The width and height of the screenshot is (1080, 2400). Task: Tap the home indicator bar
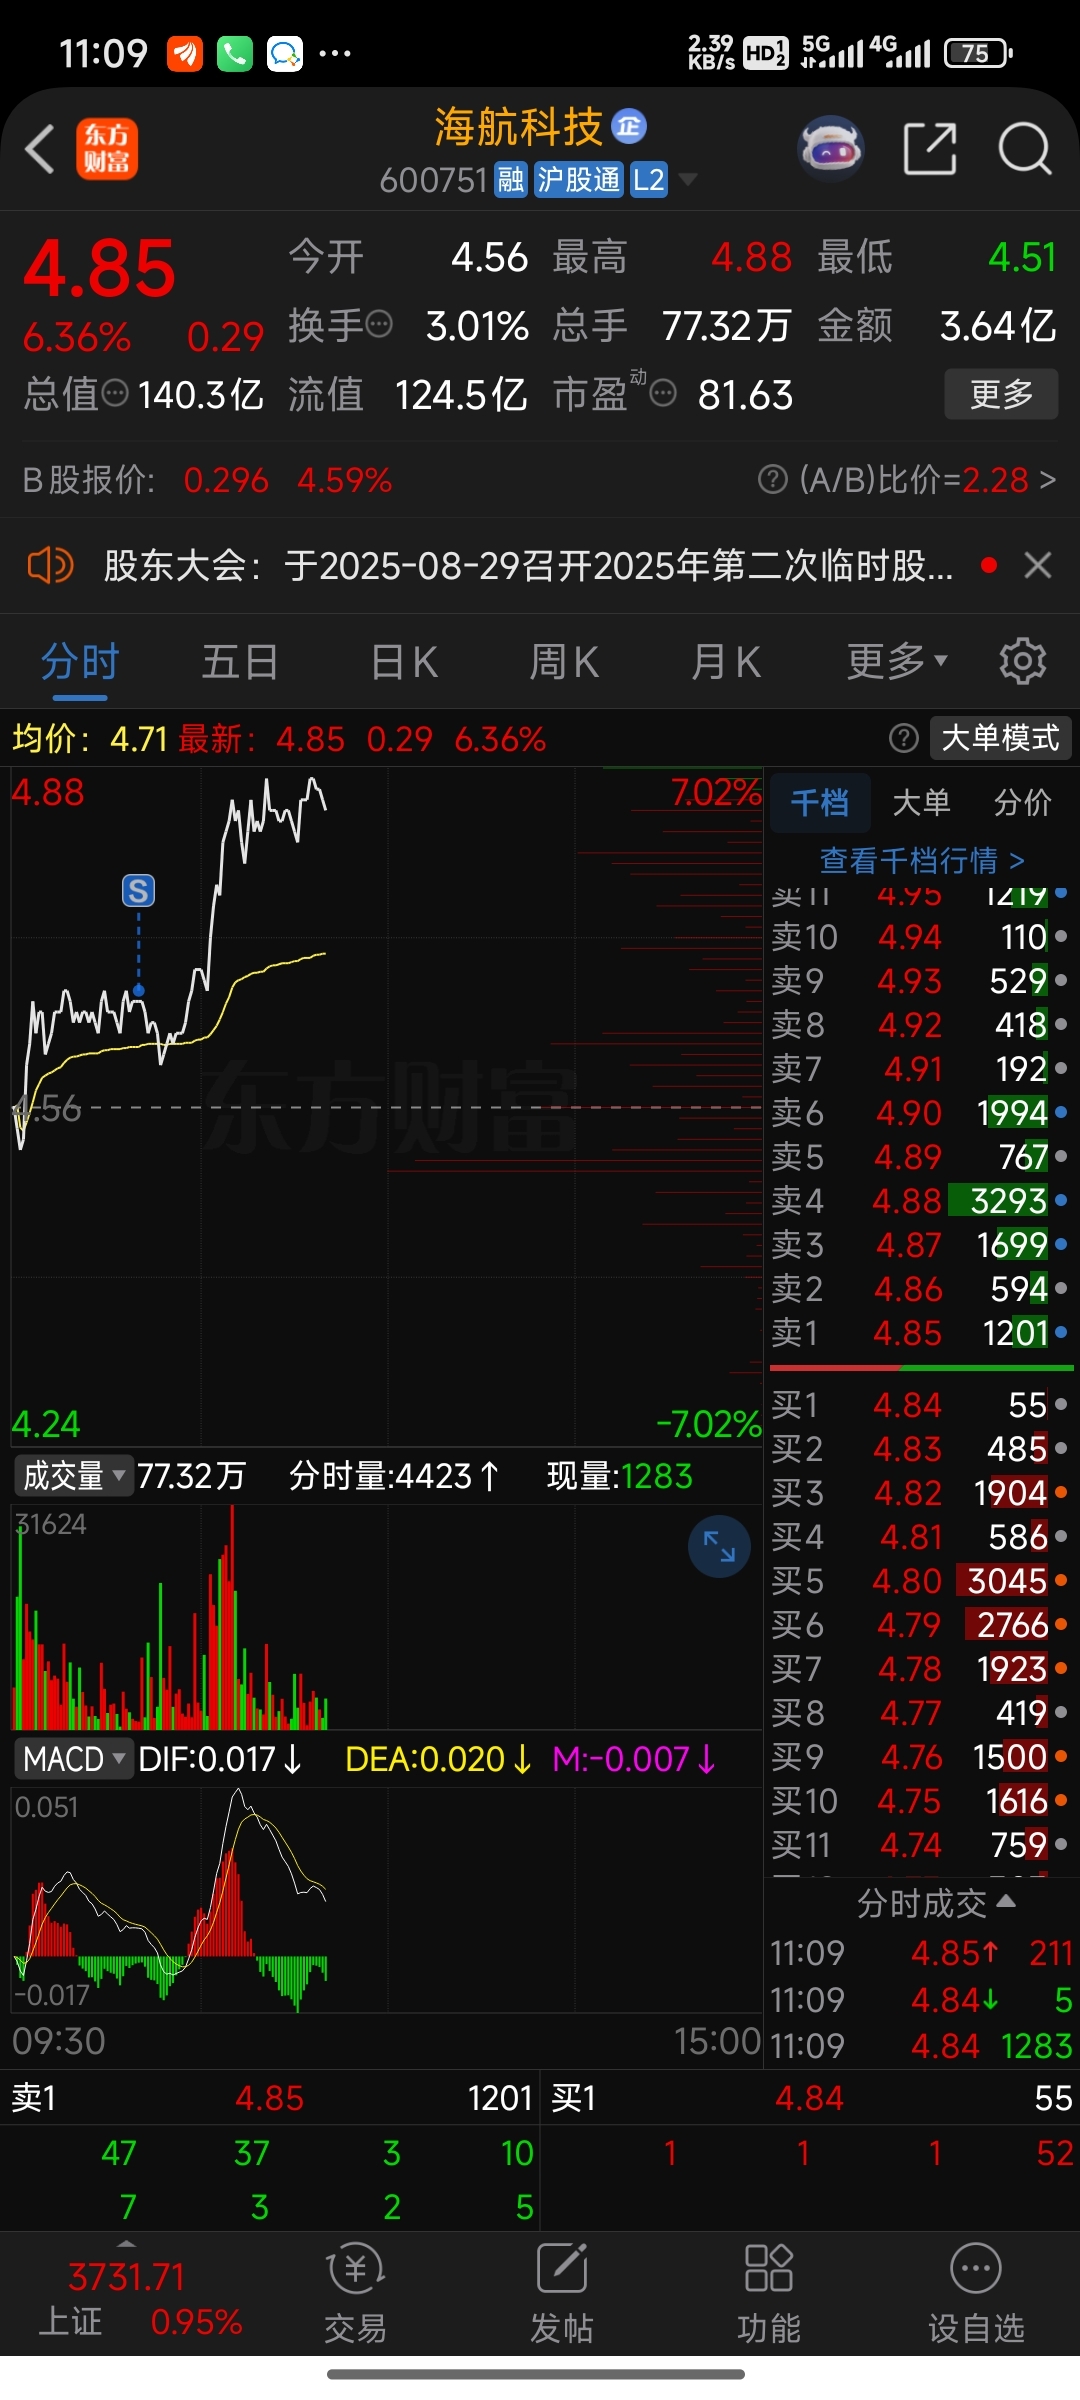pos(536,2374)
